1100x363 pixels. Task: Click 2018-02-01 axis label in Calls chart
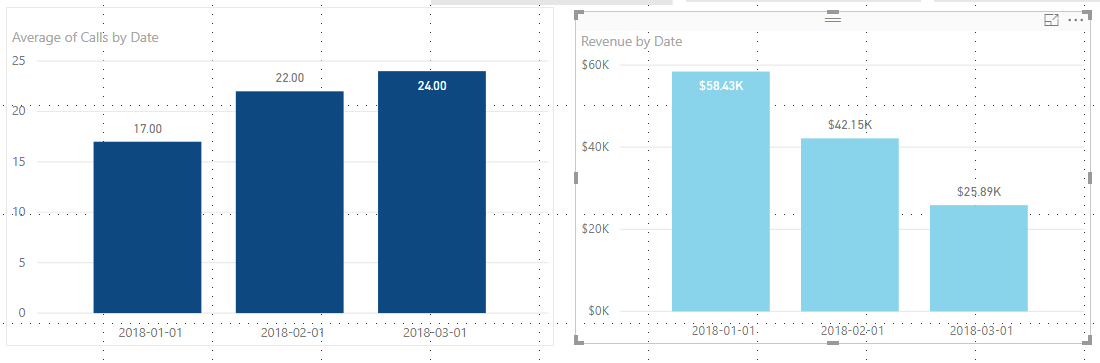coord(293,332)
